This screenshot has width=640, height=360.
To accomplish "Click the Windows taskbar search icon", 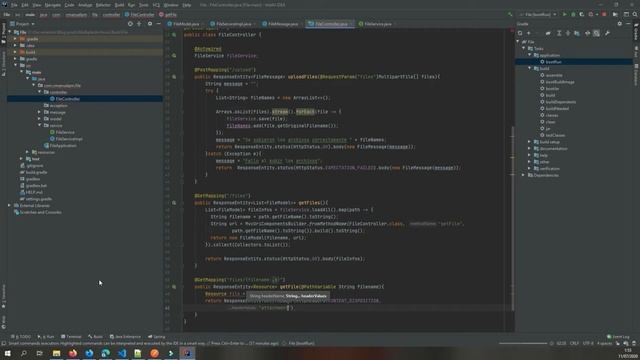I will point(24,353).
